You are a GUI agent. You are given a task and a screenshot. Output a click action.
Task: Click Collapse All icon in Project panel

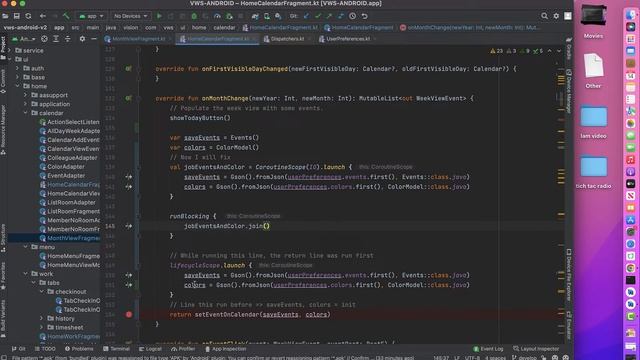67,39
